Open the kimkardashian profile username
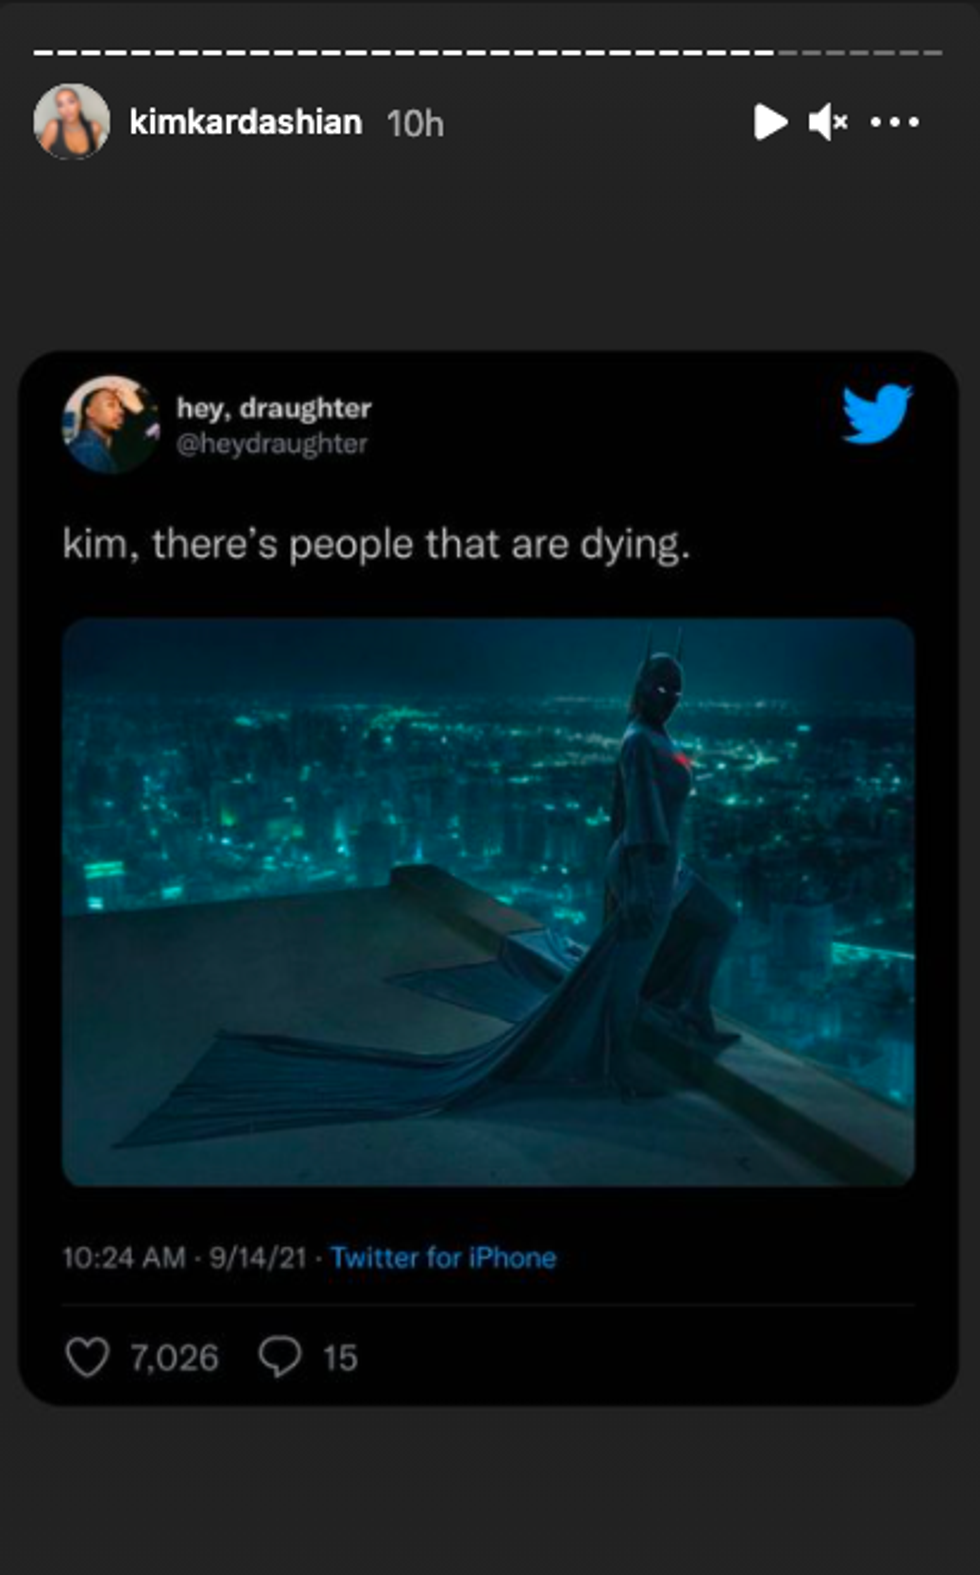This screenshot has height=1575, width=980. [x=245, y=122]
